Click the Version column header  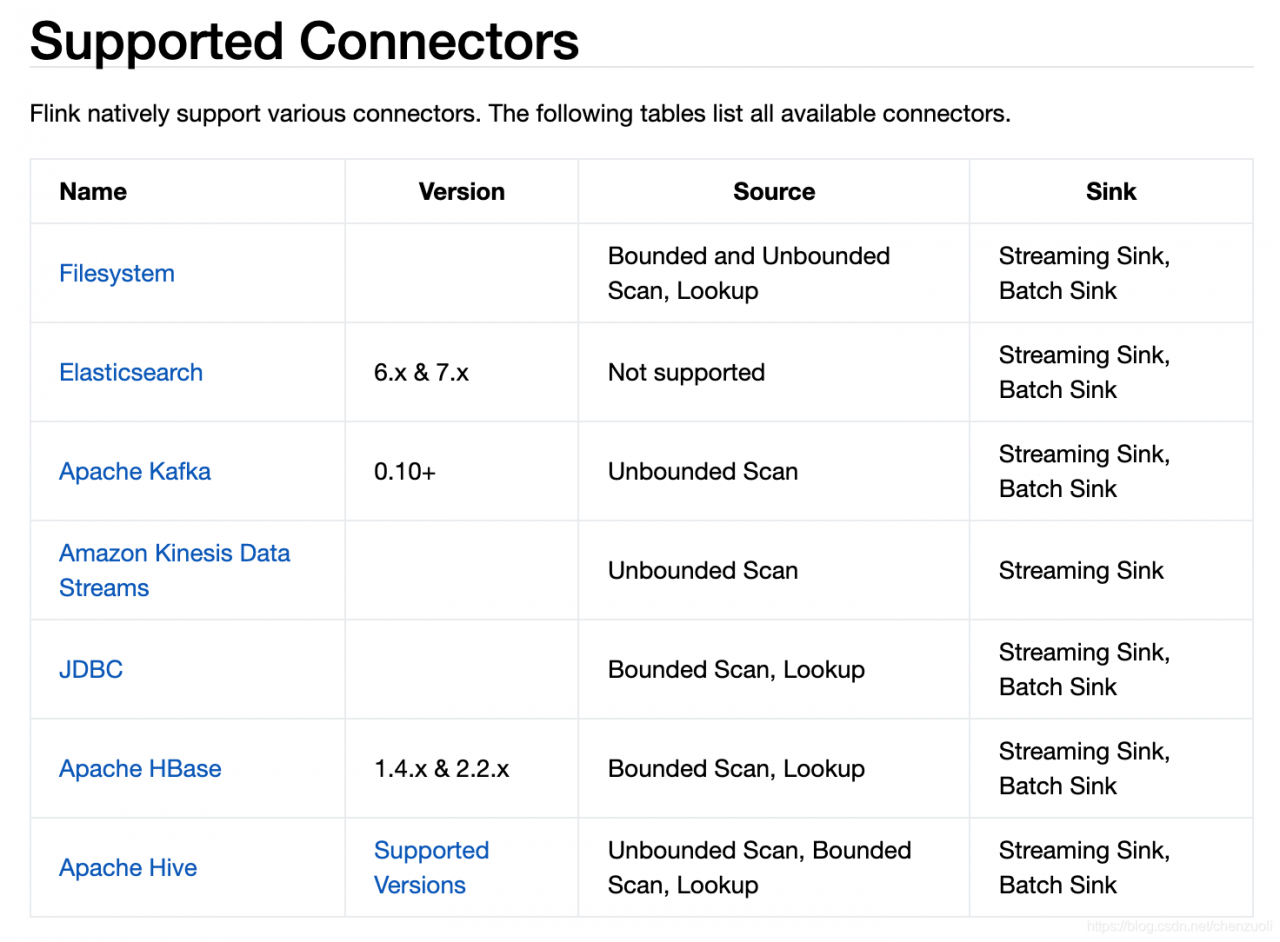pos(461,191)
